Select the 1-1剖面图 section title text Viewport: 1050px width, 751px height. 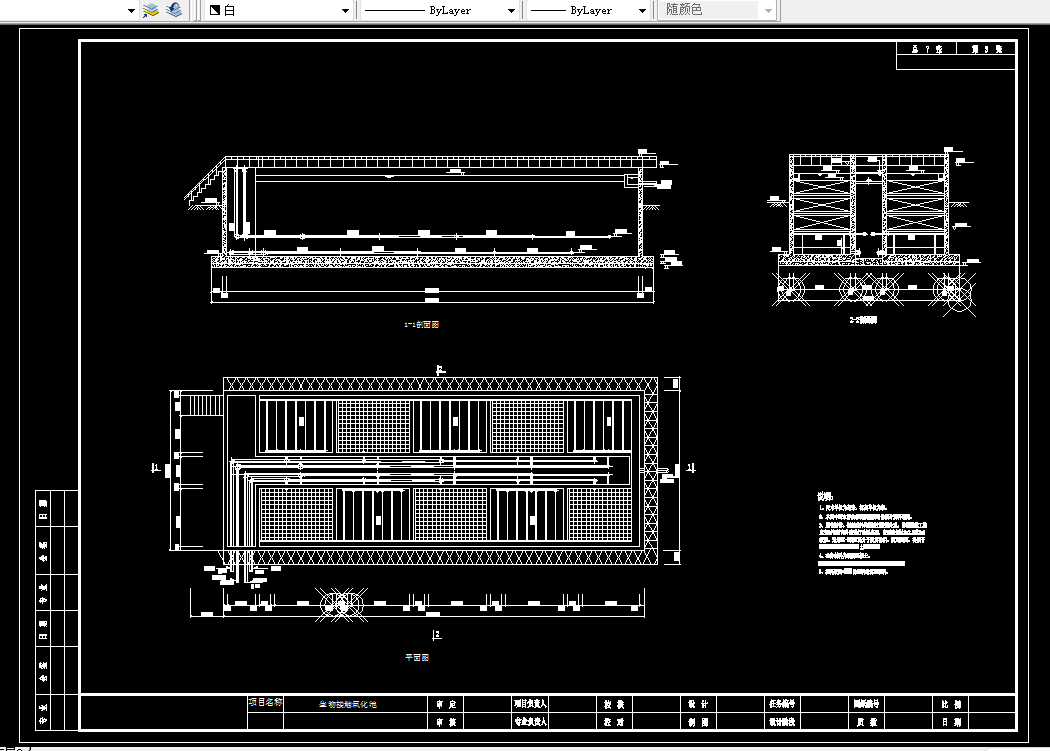[x=421, y=324]
